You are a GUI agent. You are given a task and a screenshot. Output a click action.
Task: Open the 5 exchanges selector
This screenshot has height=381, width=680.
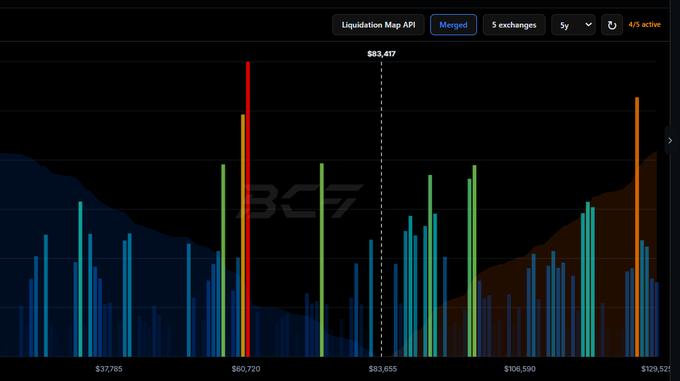click(514, 25)
